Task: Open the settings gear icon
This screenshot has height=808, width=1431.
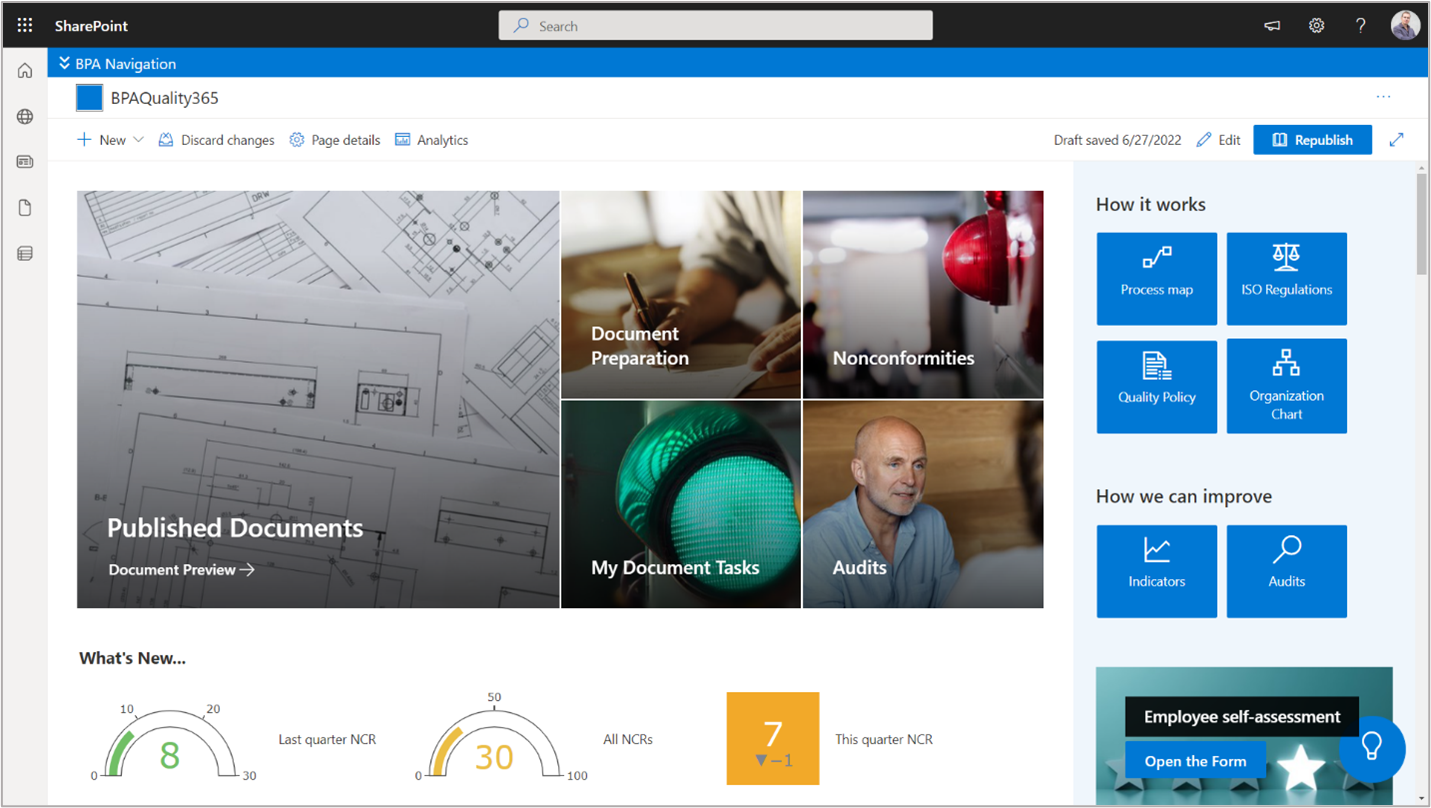Action: (1316, 26)
